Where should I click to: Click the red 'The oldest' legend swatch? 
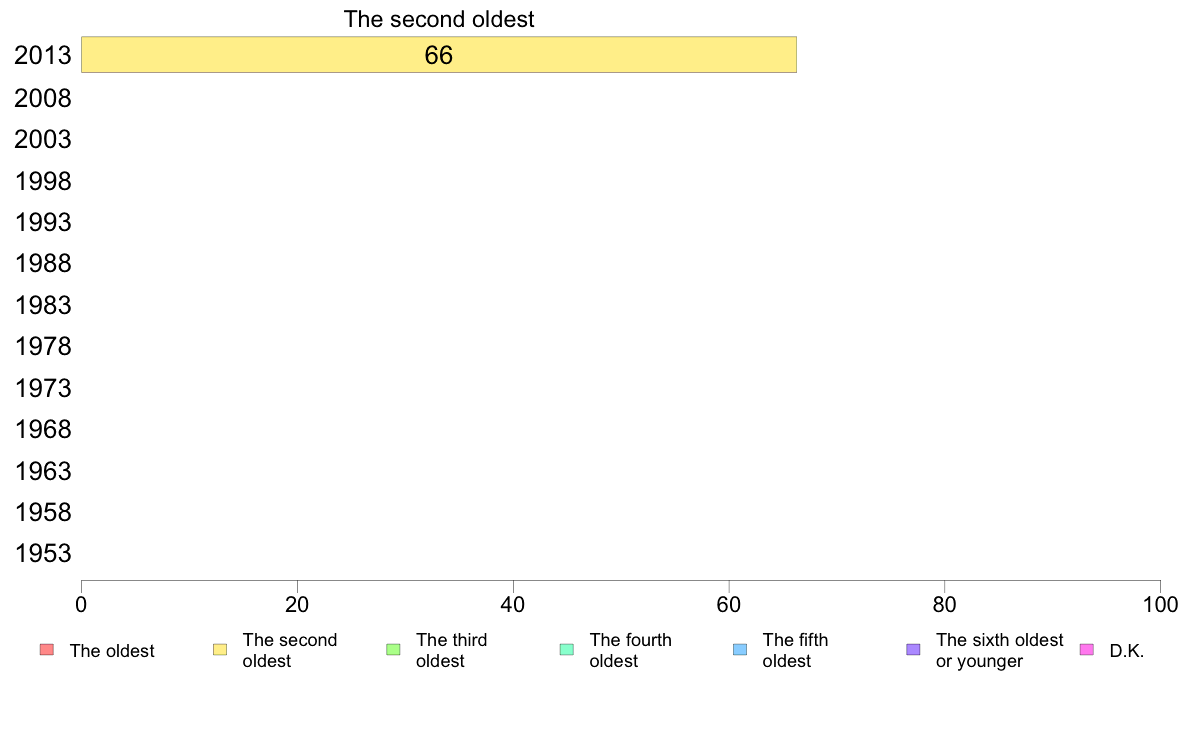pyautogui.click(x=47, y=650)
